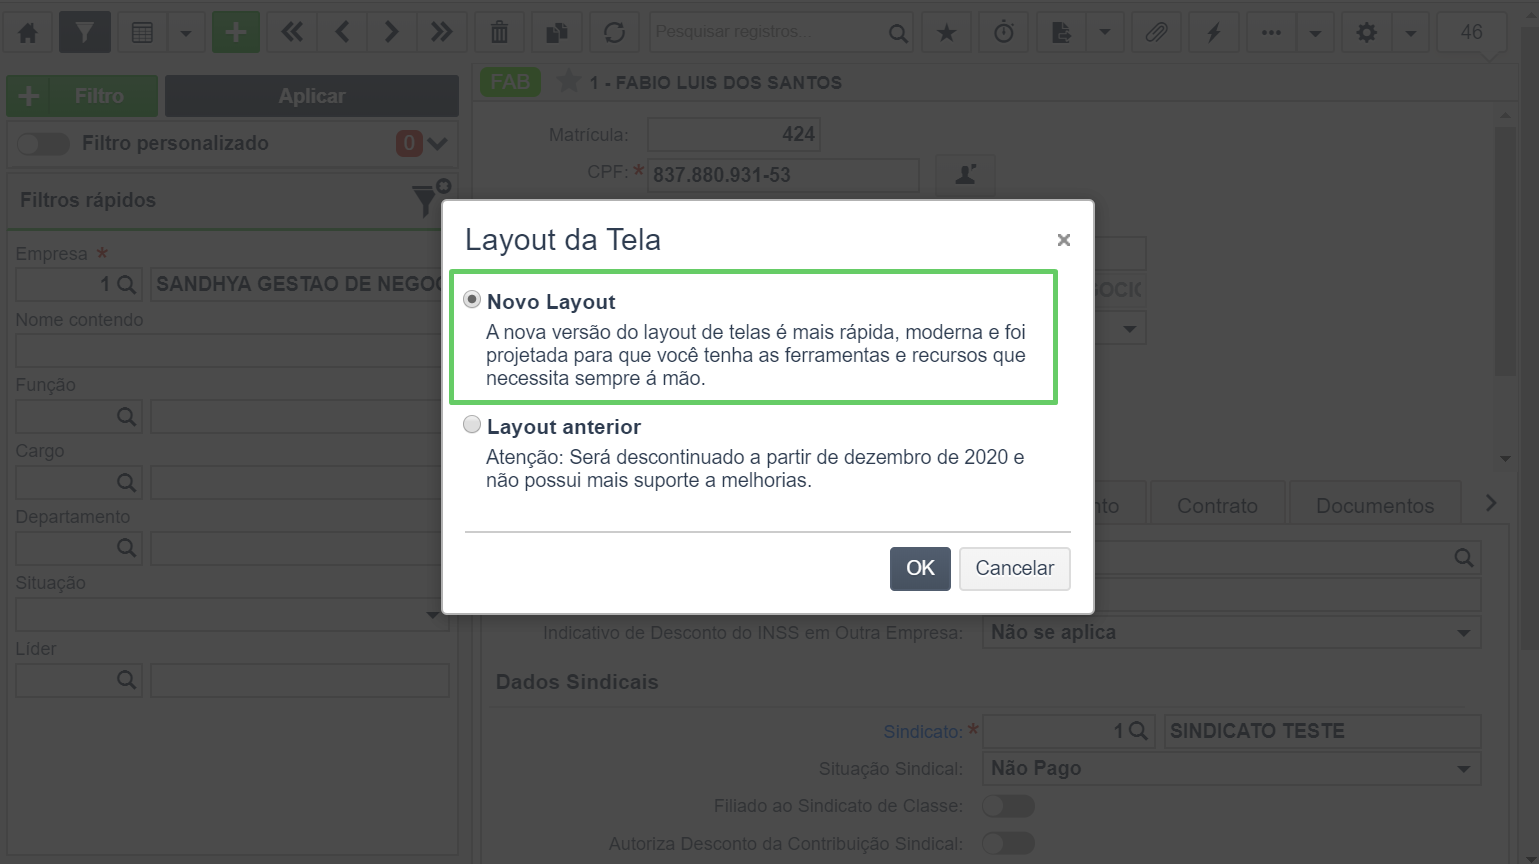
Task: Click the lightning bolt actions icon
Action: pyautogui.click(x=1214, y=32)
